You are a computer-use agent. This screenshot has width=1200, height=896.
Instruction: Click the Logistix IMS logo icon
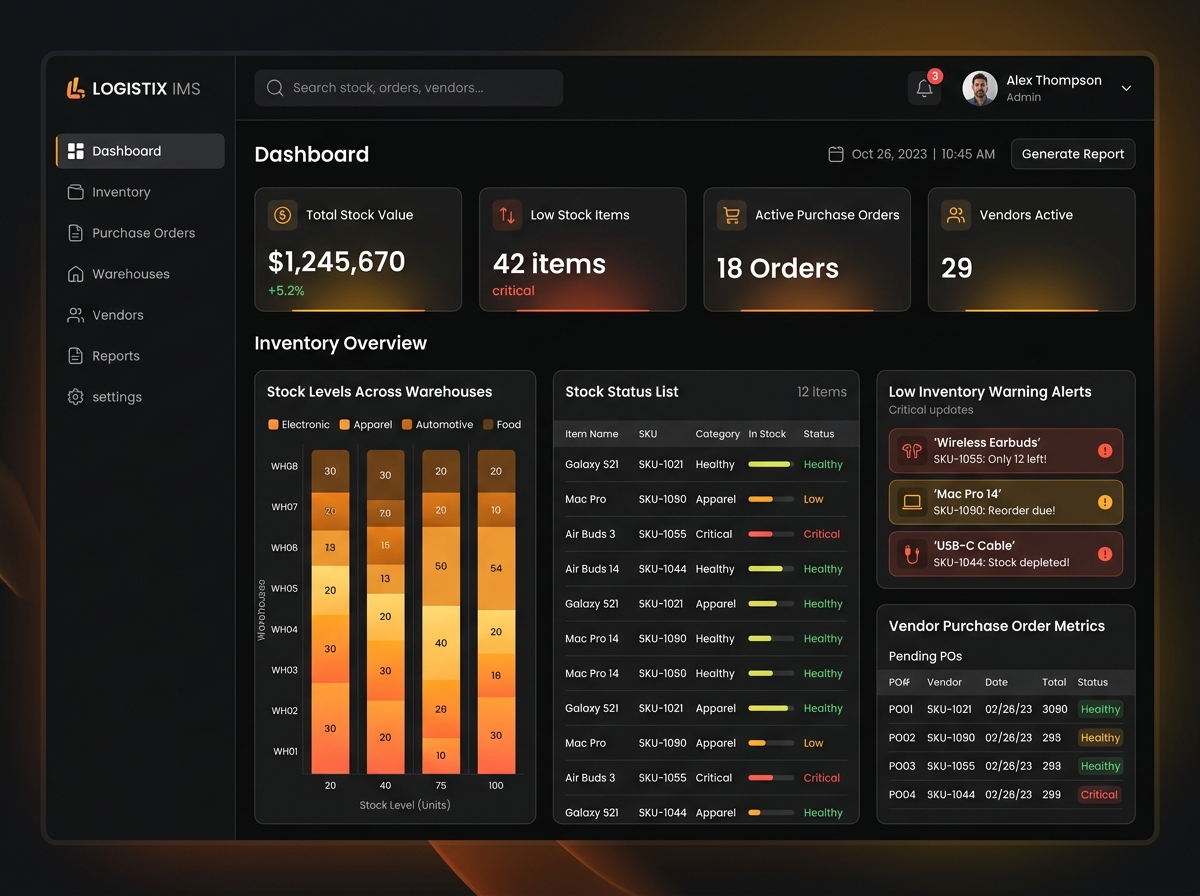click(x=75, y=88)
